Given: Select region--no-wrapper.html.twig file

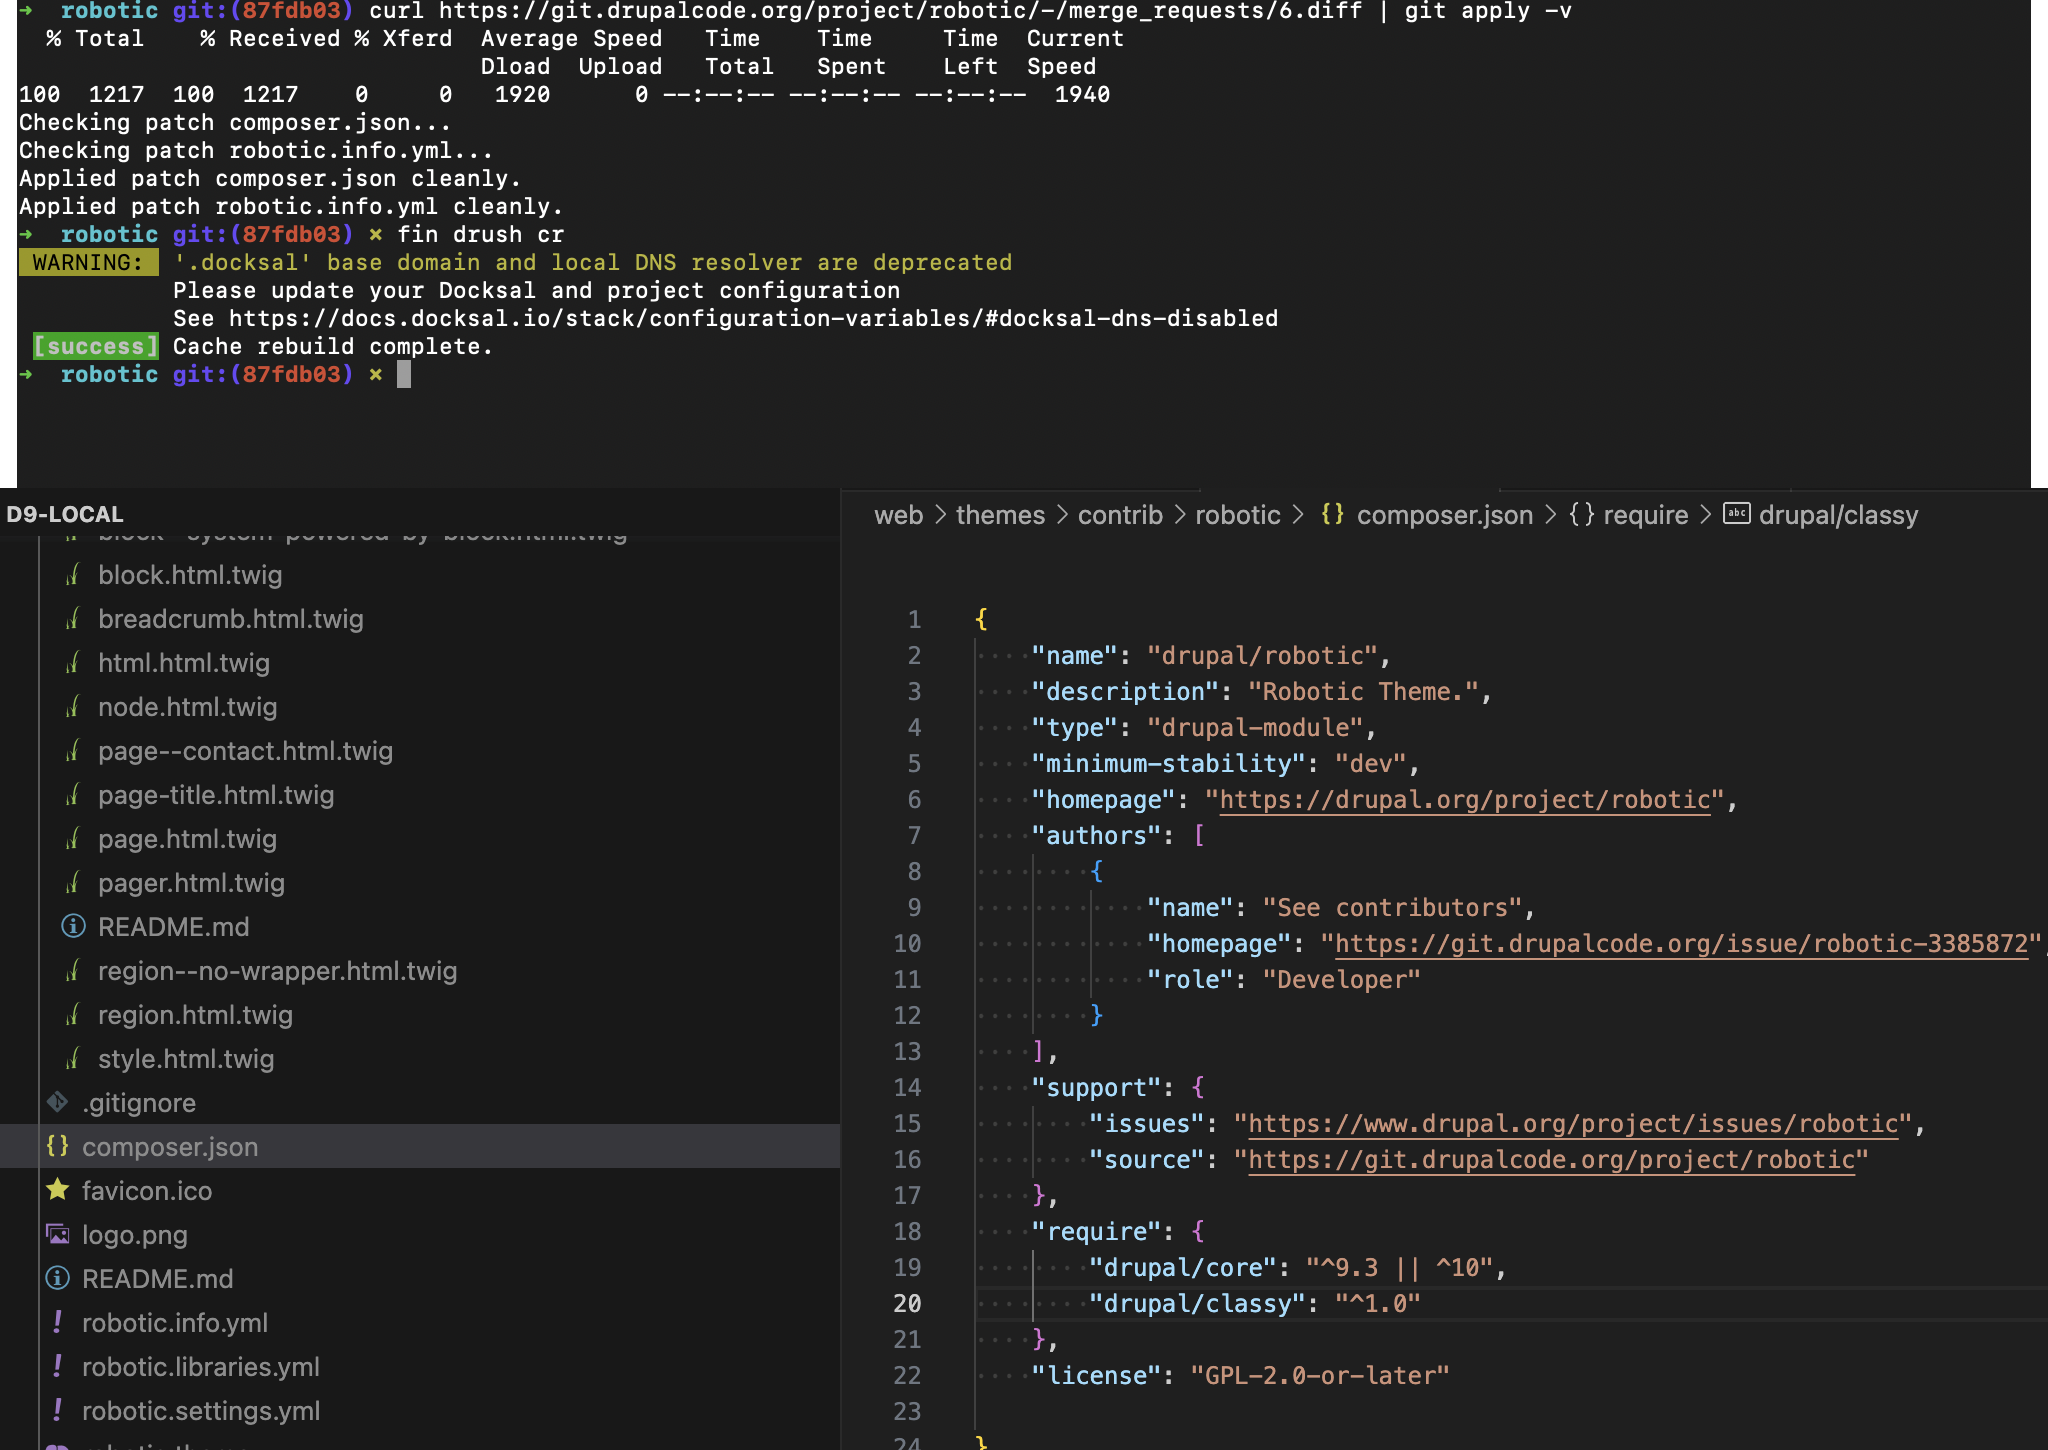Looking at the screenshot, I should (x=277, y=971).
